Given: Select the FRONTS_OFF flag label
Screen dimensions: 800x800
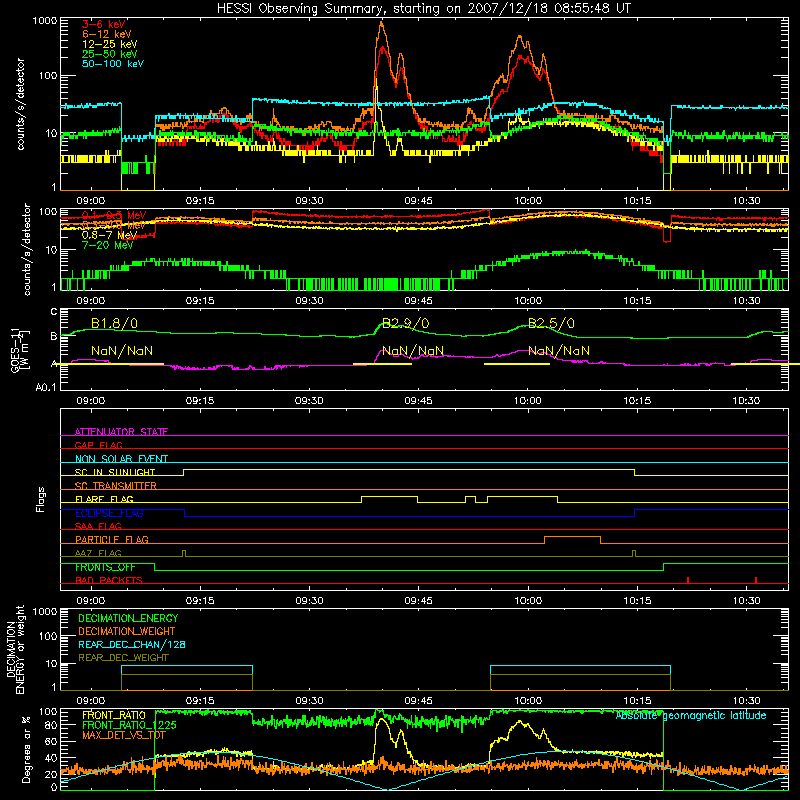Looking at the screenshot, I should tap(105, 567).
